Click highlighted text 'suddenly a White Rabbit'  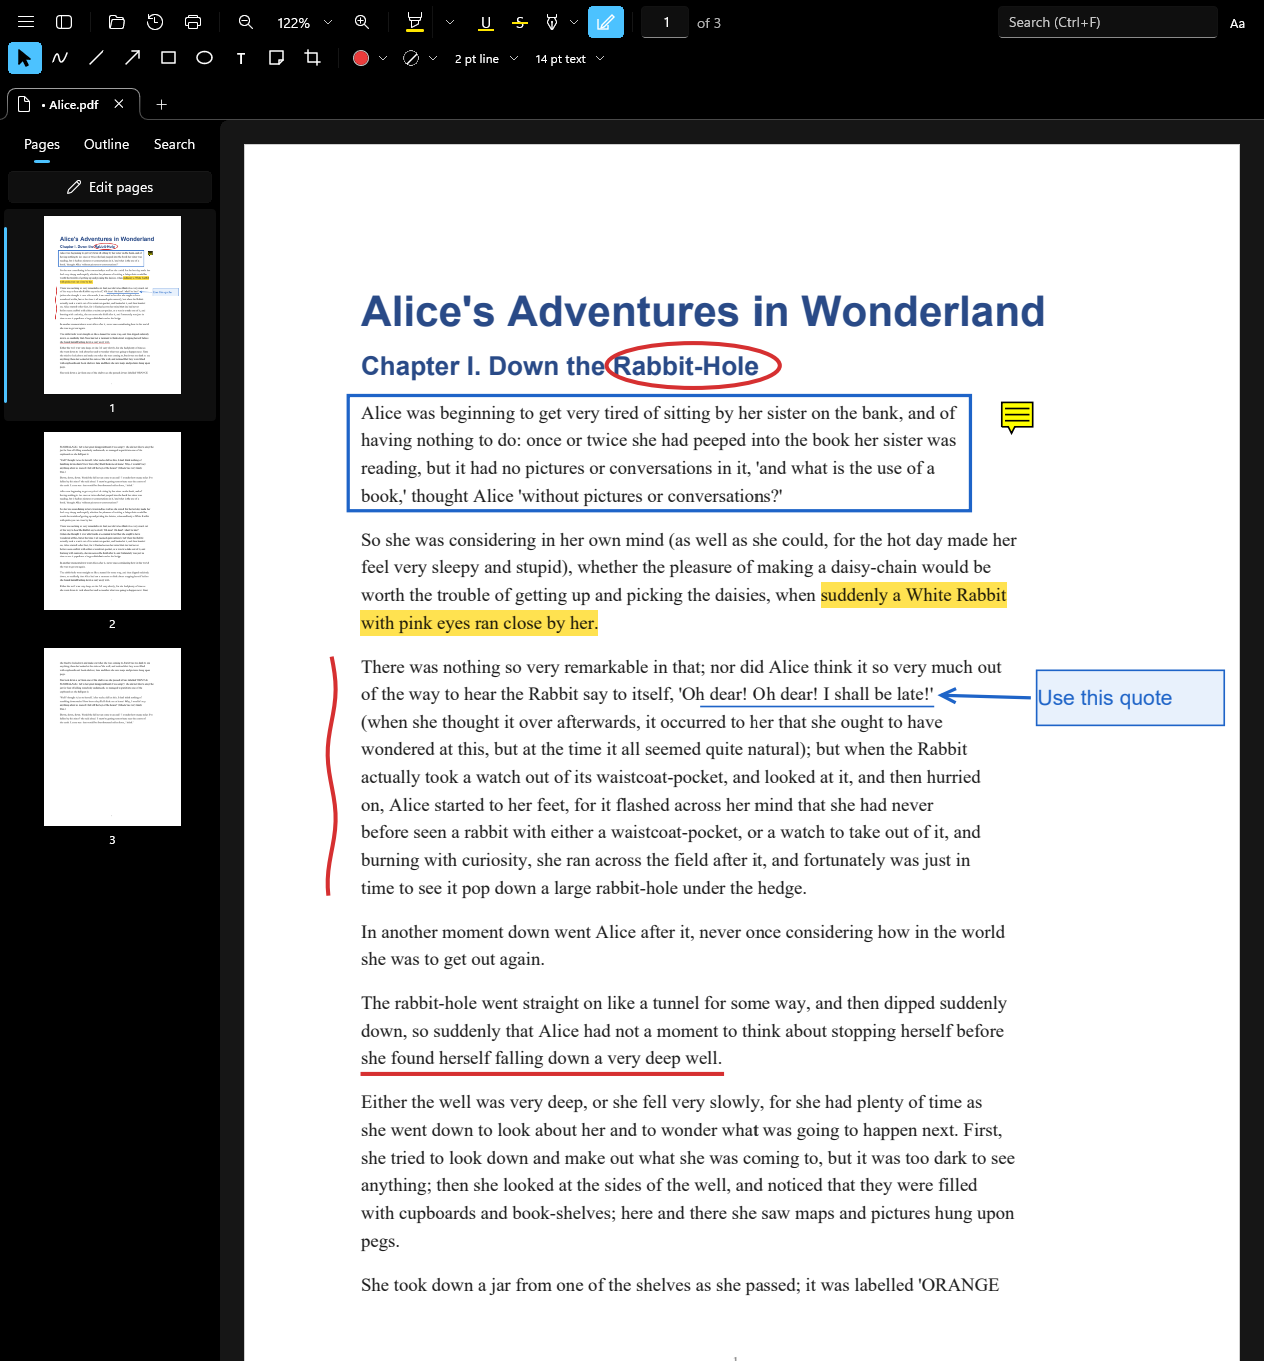(x=913, y=595)
